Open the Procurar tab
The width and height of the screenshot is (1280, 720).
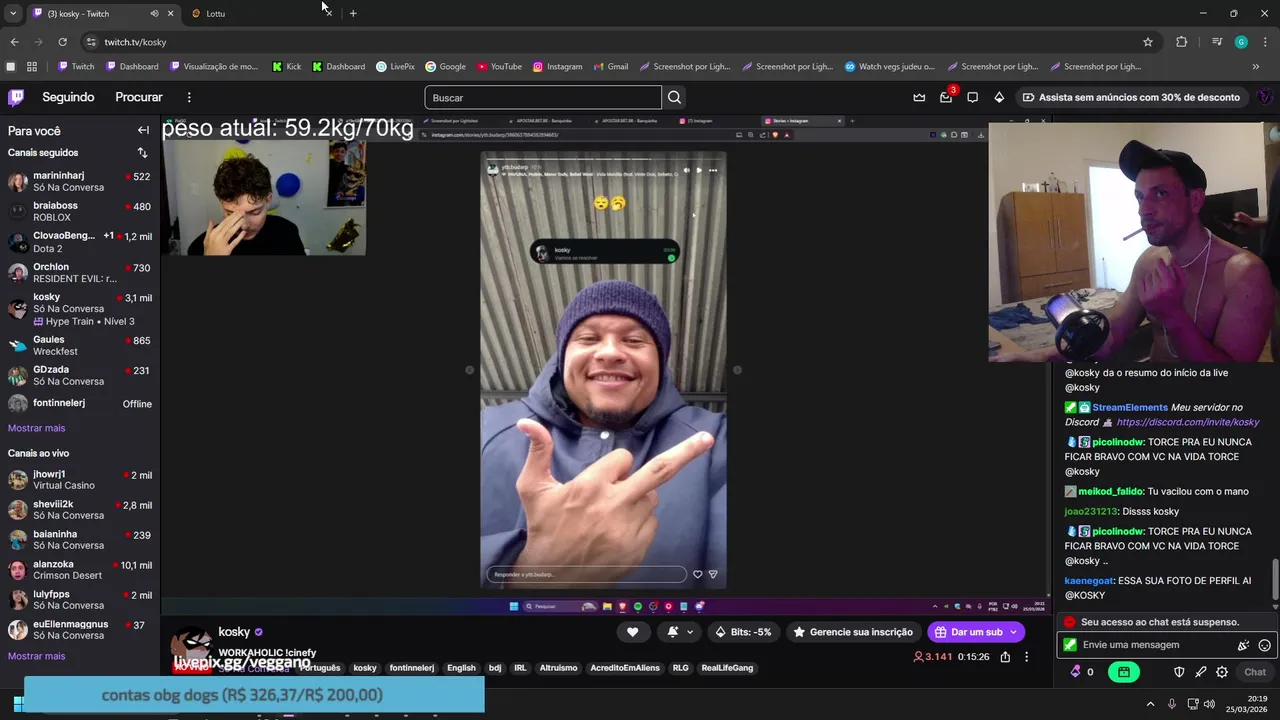click(139, 97)
